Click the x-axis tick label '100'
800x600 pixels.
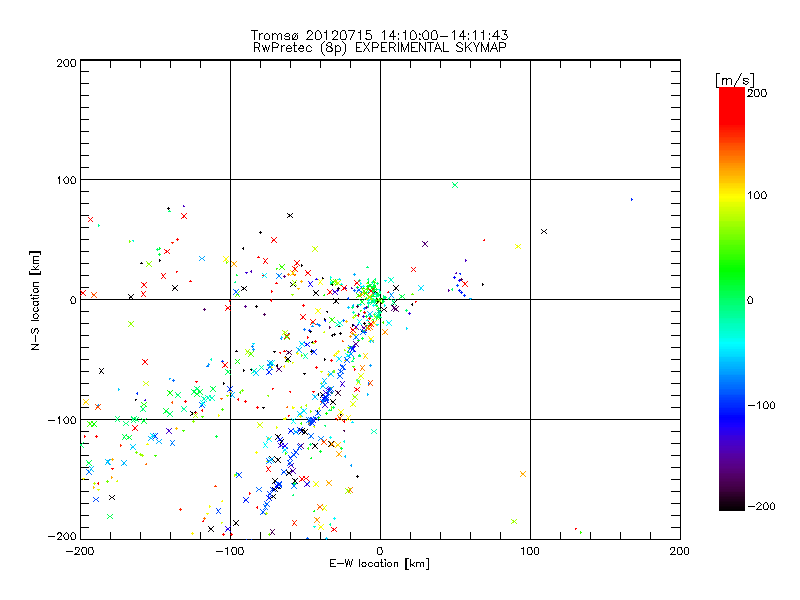[x=530, y=551]
